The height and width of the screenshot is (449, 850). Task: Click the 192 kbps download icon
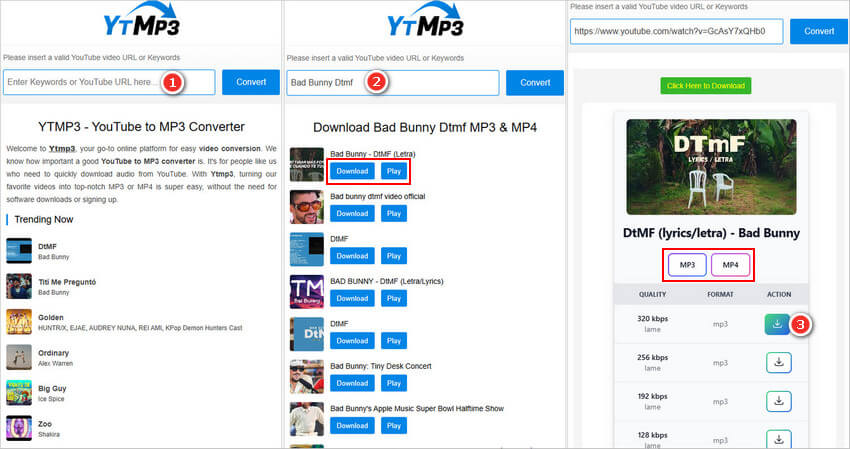coord(778,401)
